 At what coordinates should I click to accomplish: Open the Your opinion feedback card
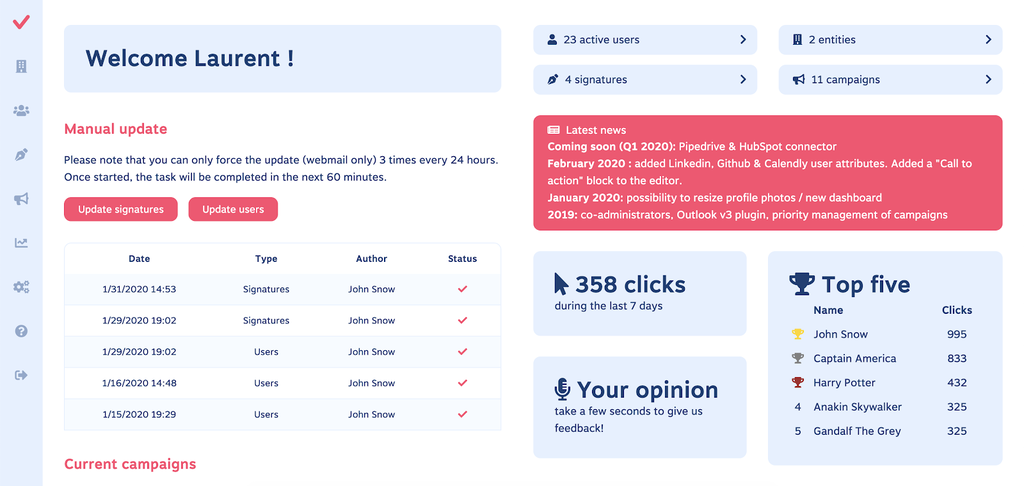639,406
